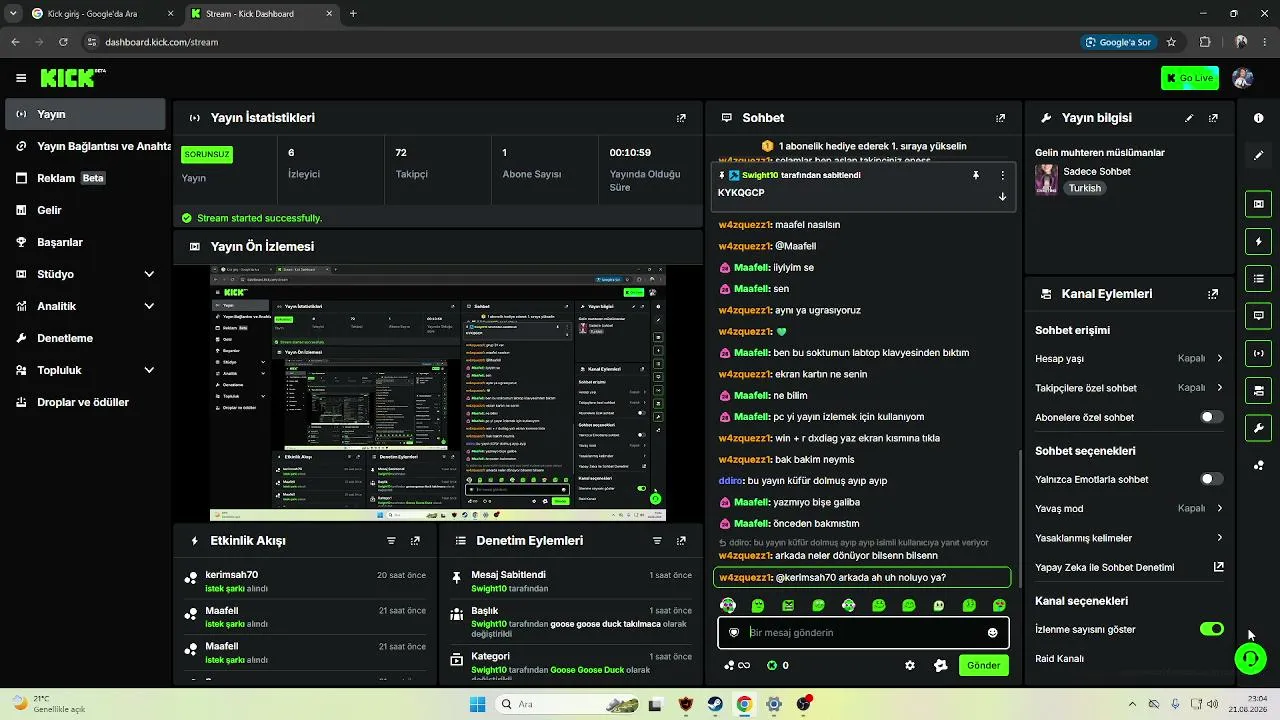Toggle chat bubble icon in right sidebar

pos(1258,315)
